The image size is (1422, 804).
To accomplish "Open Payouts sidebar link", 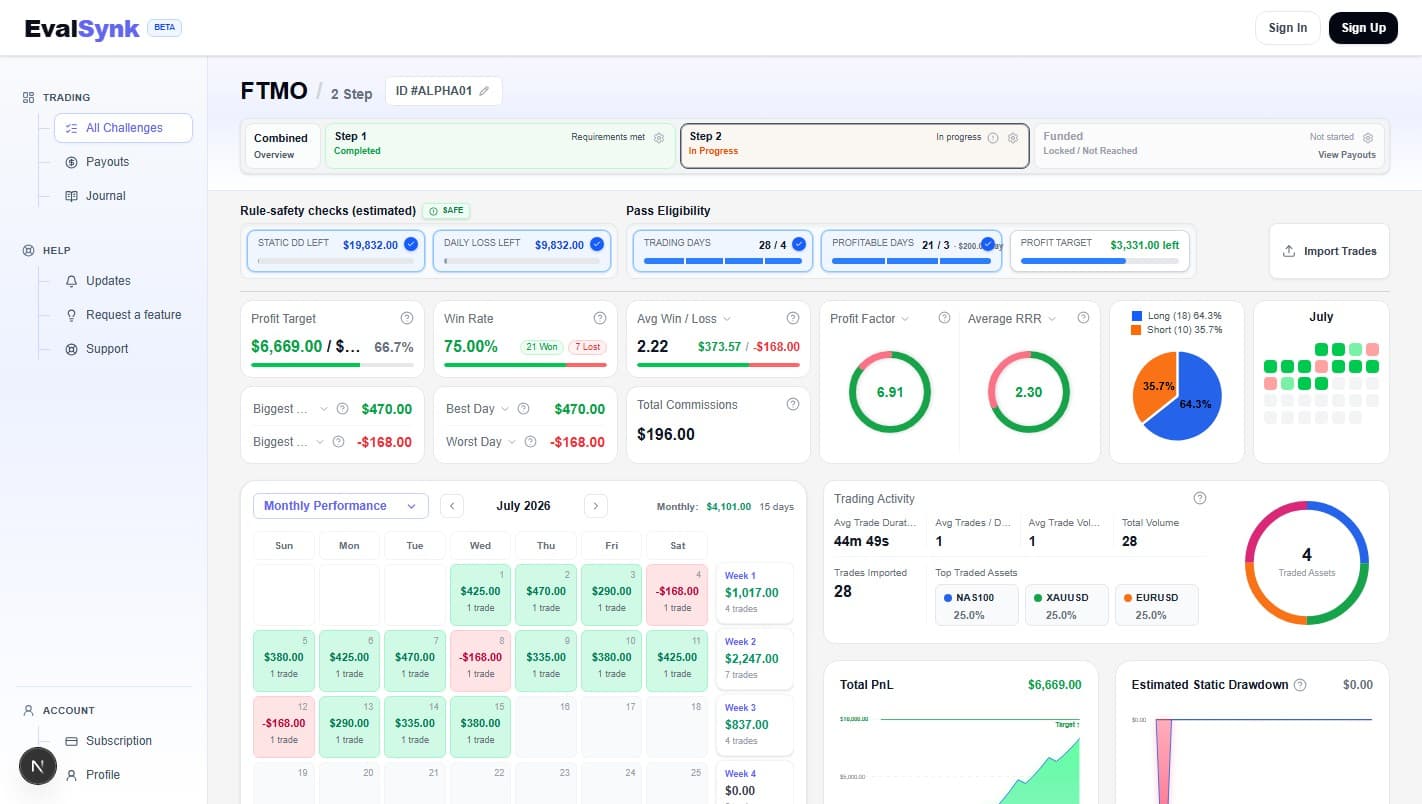I will tap(108, 162).
